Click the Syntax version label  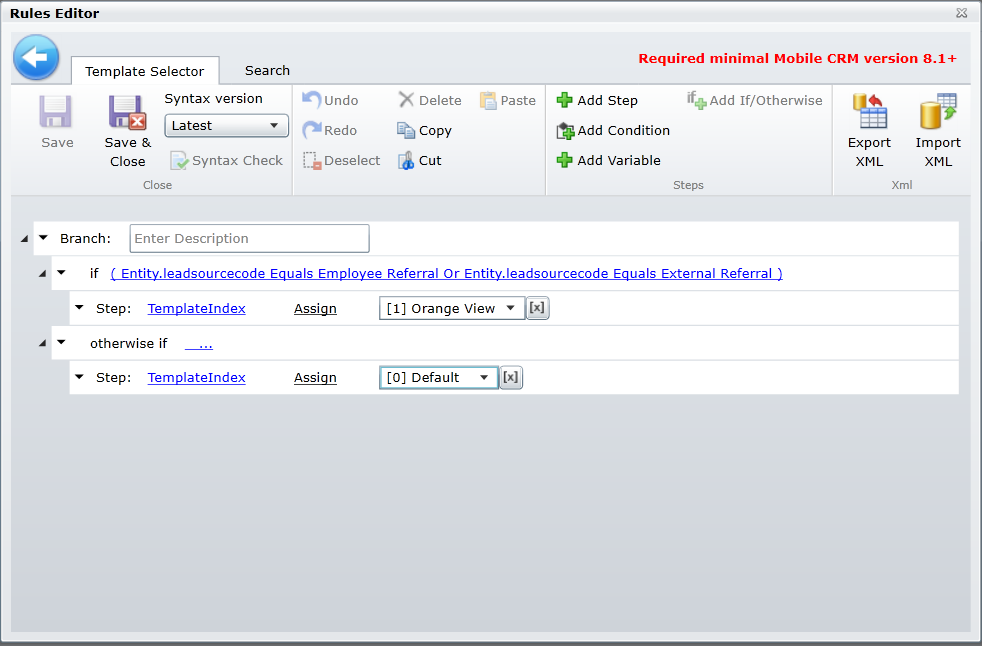pos(214,98)
